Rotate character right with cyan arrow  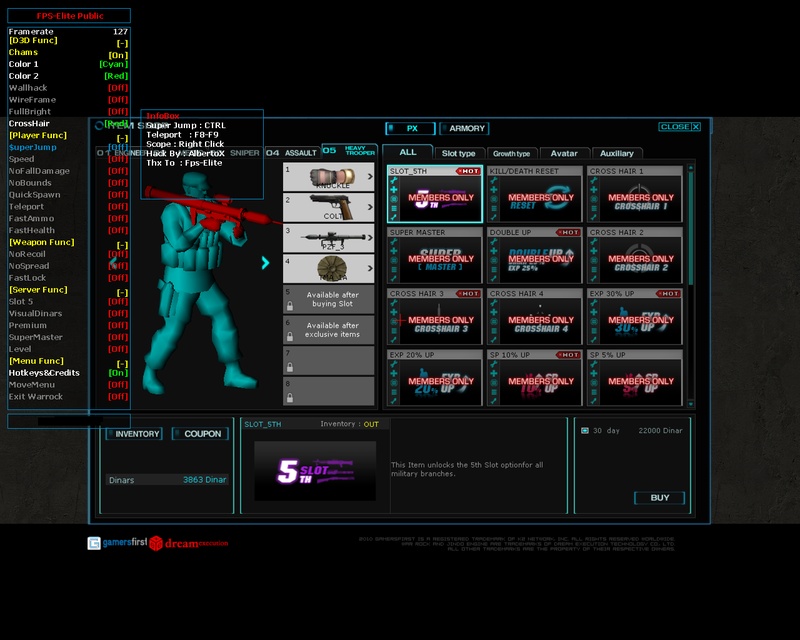(x=265, y=262)
